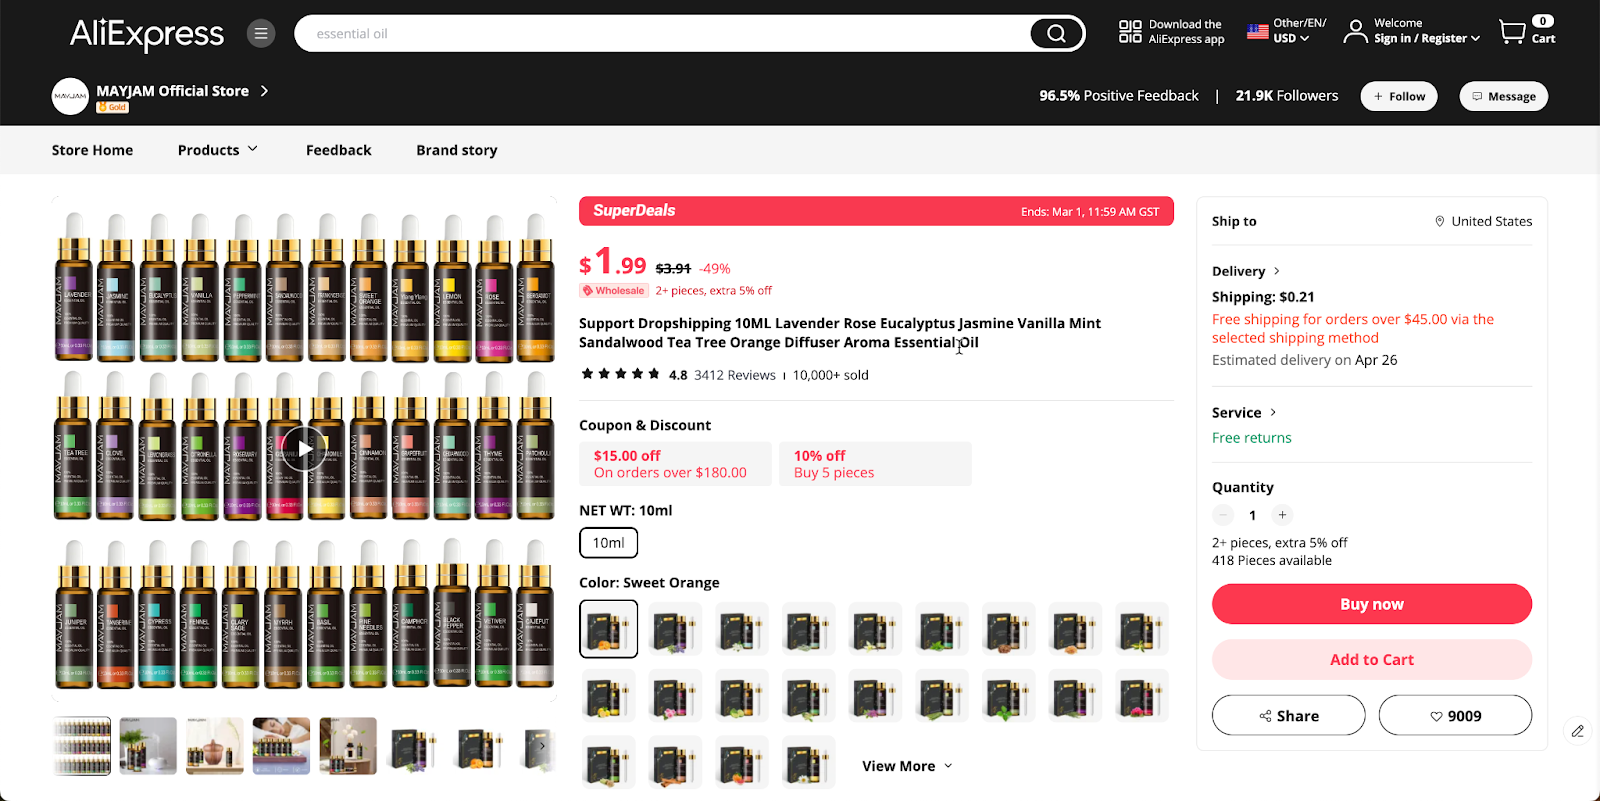Image resolution: width=1600 pixels, height=801 pixels.
Task: Open the Brand story tab
Action: click(x=457, y=150)
